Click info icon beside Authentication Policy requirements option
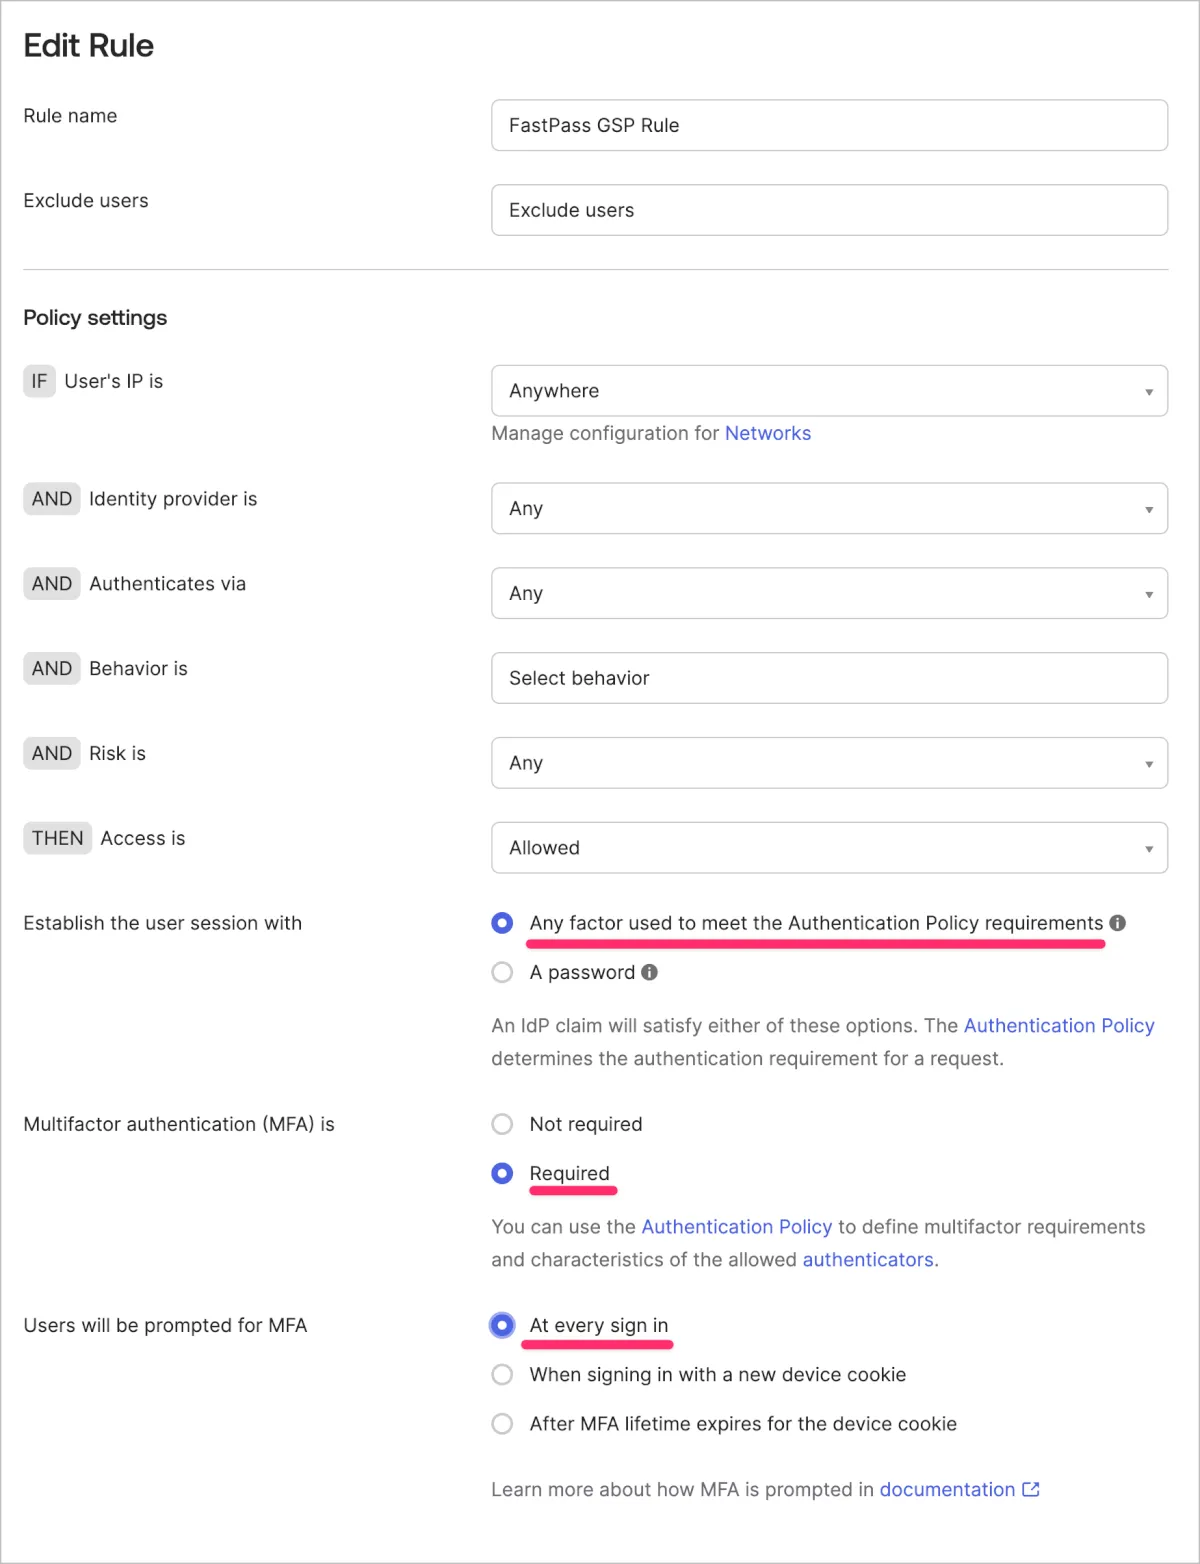This screenshot has height=1564, width=1200. tap(1118, 923)
